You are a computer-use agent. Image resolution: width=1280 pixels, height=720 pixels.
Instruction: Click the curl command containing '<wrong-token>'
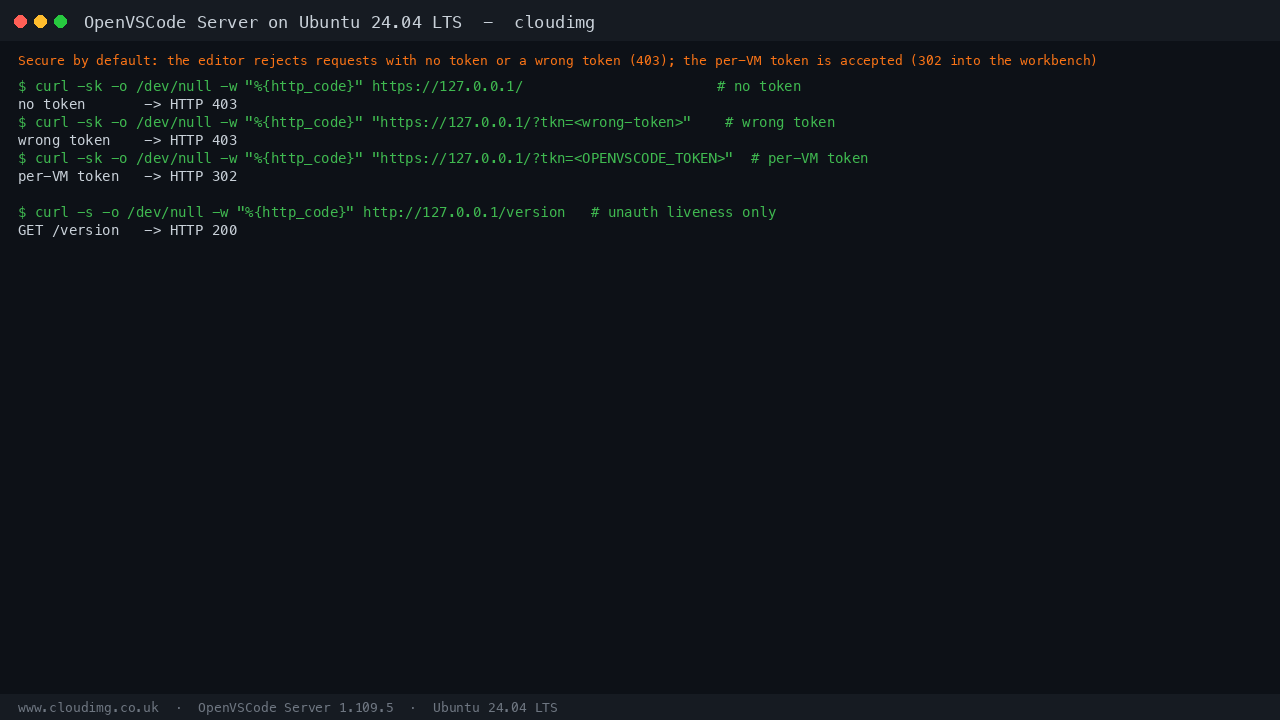click(x=427, y=122)
